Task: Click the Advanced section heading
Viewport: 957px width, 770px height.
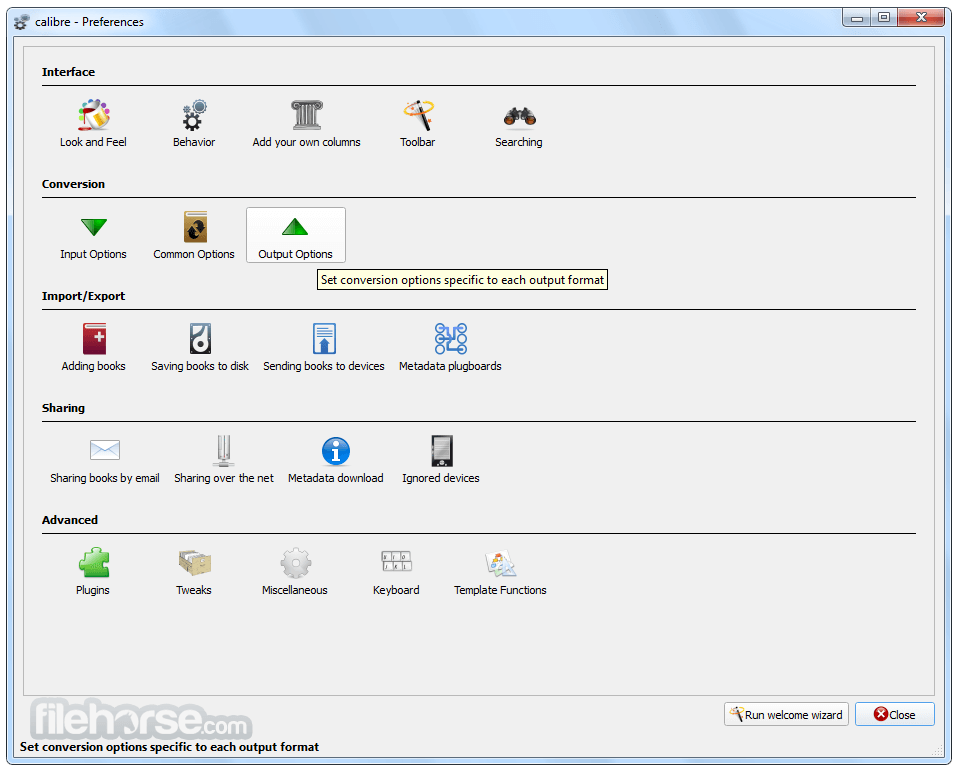Action: 70,520
